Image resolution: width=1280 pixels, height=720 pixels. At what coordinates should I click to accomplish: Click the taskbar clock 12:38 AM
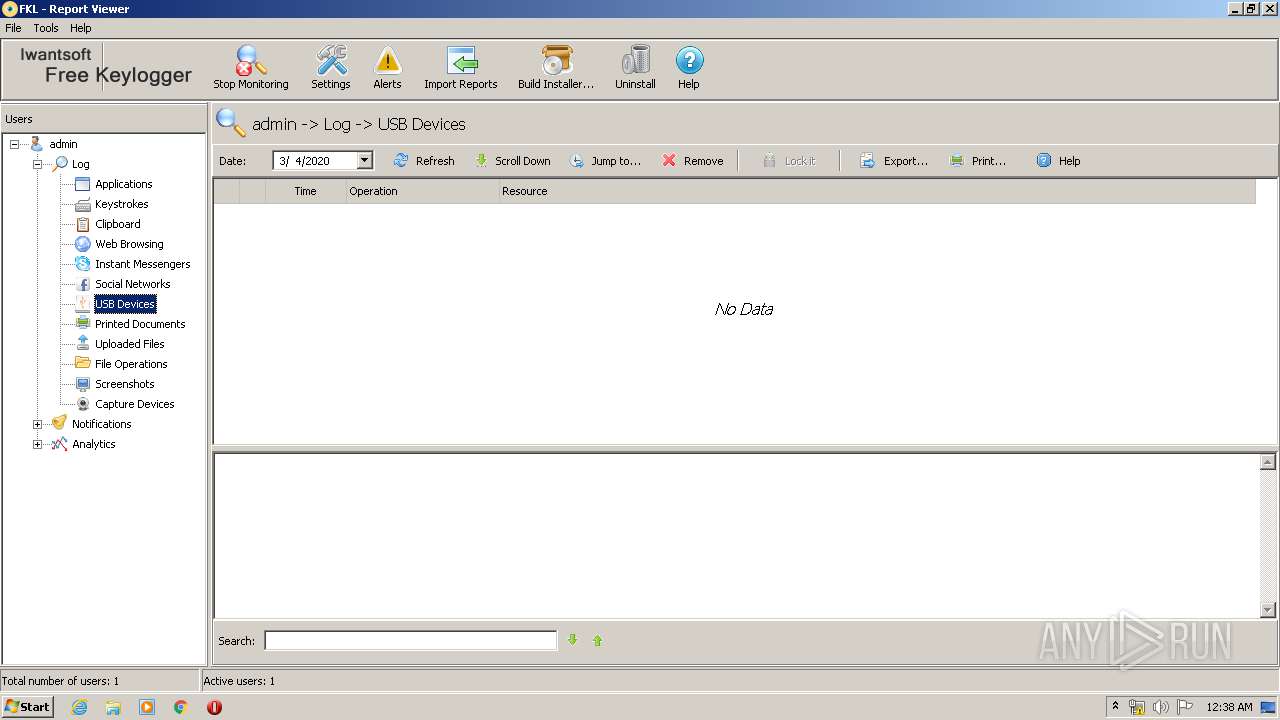pos(1229,707)
